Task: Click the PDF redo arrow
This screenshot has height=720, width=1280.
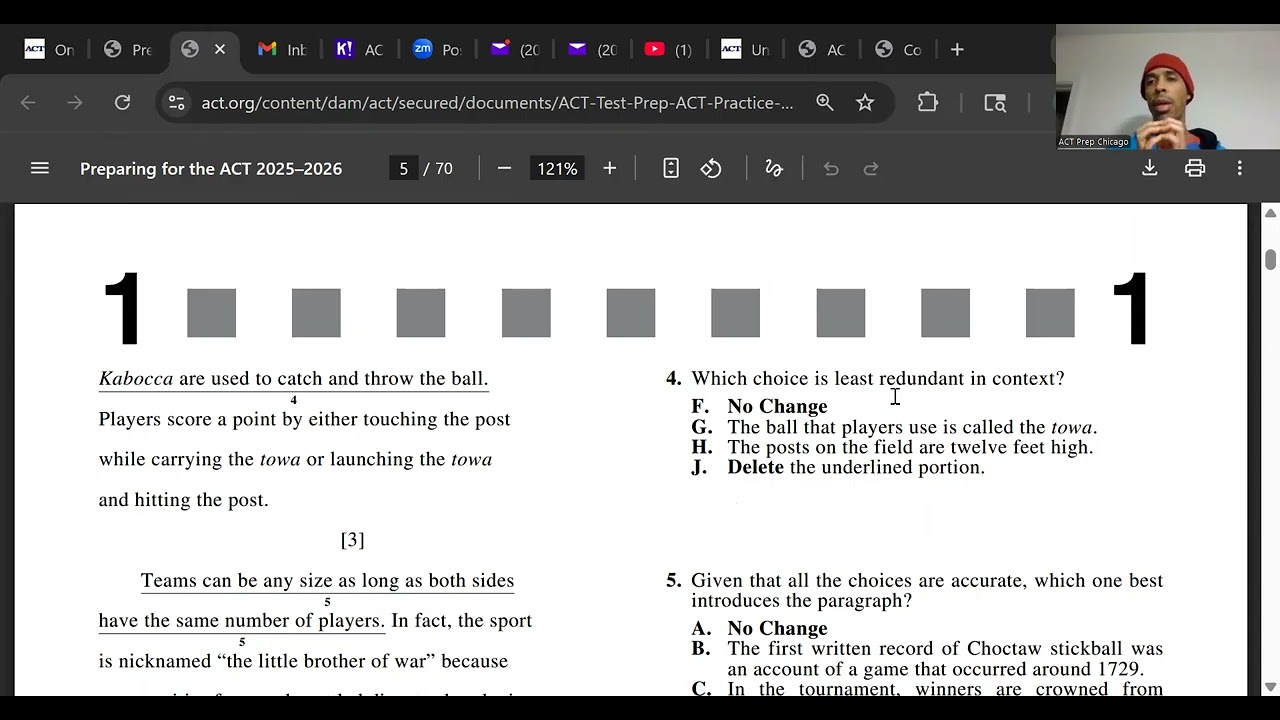Action: pyautogui.click(x=871, y=168)
